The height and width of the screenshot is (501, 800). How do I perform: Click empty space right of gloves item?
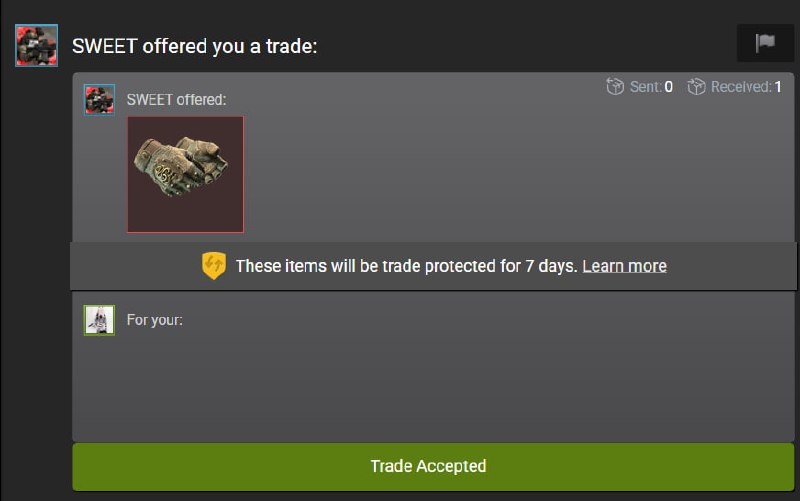tap(518, 174)
